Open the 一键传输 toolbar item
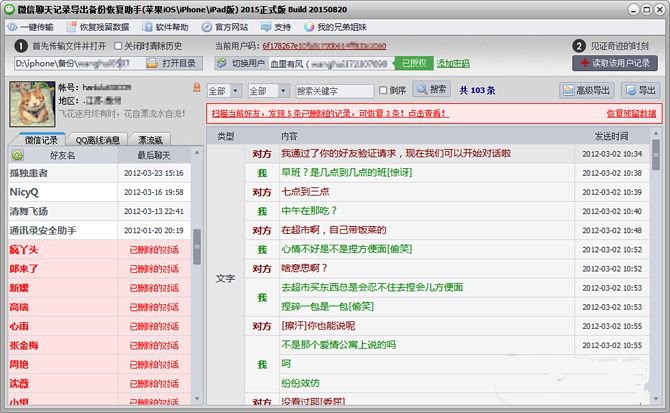 point(30,27)
